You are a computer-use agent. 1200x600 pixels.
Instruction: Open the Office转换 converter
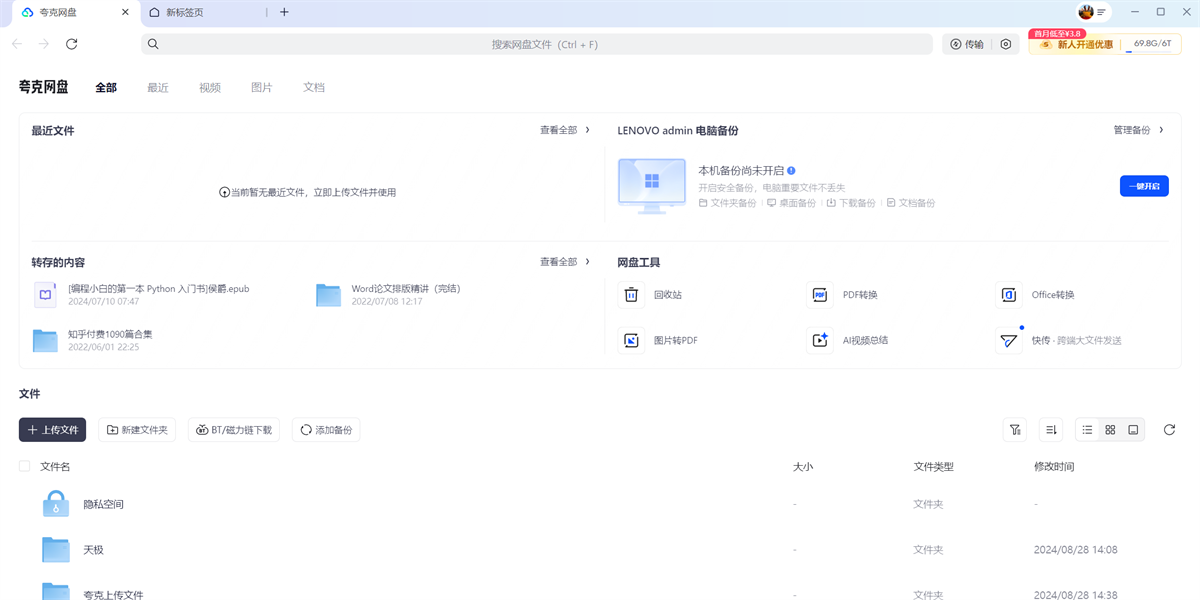[x=1008, y=295]
